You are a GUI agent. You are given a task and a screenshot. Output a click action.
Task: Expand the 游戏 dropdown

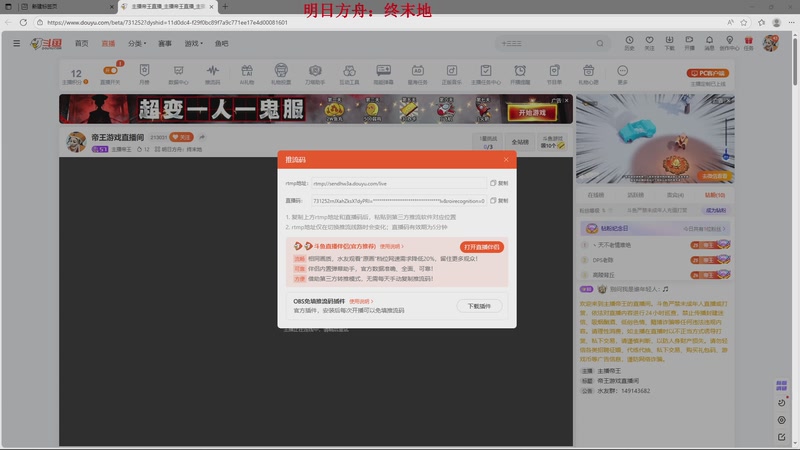pos(193,43)
